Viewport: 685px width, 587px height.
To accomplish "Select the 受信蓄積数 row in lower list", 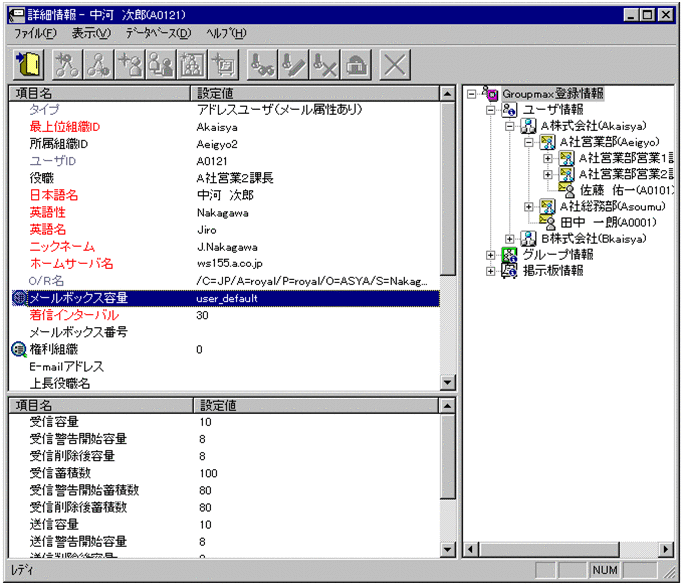I will (x=225, y=473).
